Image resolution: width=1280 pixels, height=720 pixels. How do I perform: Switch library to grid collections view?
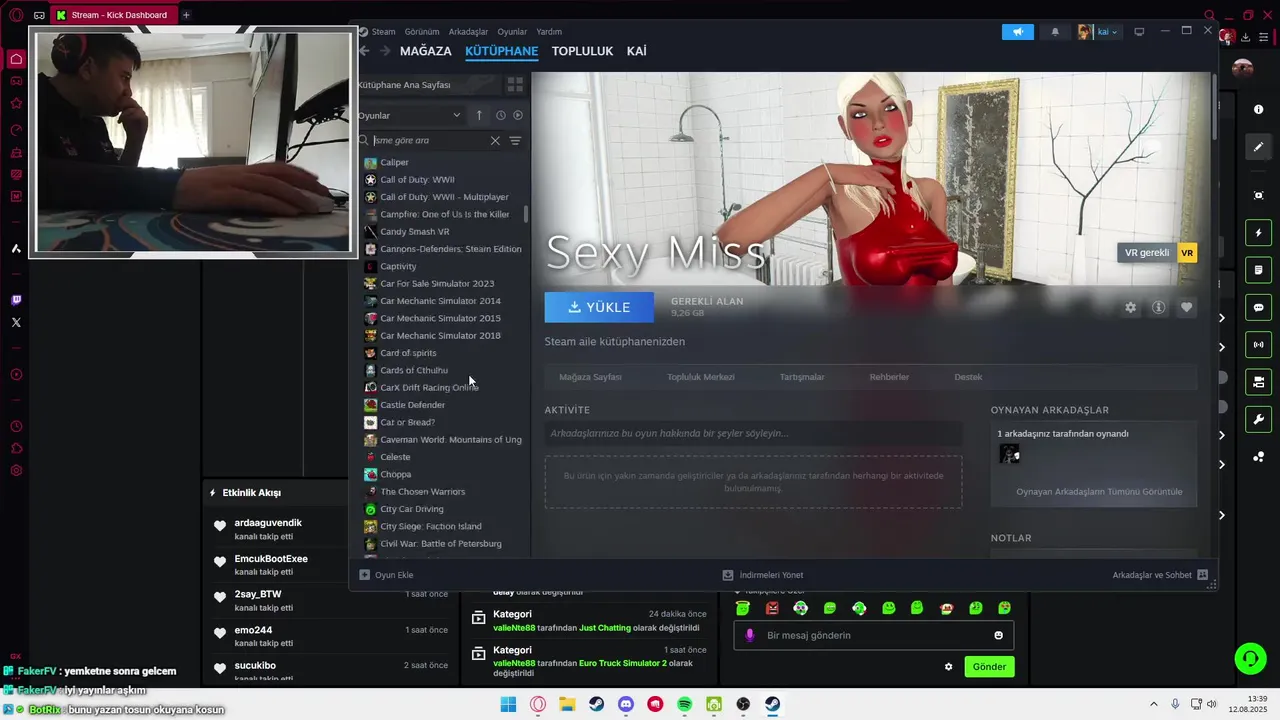[x=515, y=85]
